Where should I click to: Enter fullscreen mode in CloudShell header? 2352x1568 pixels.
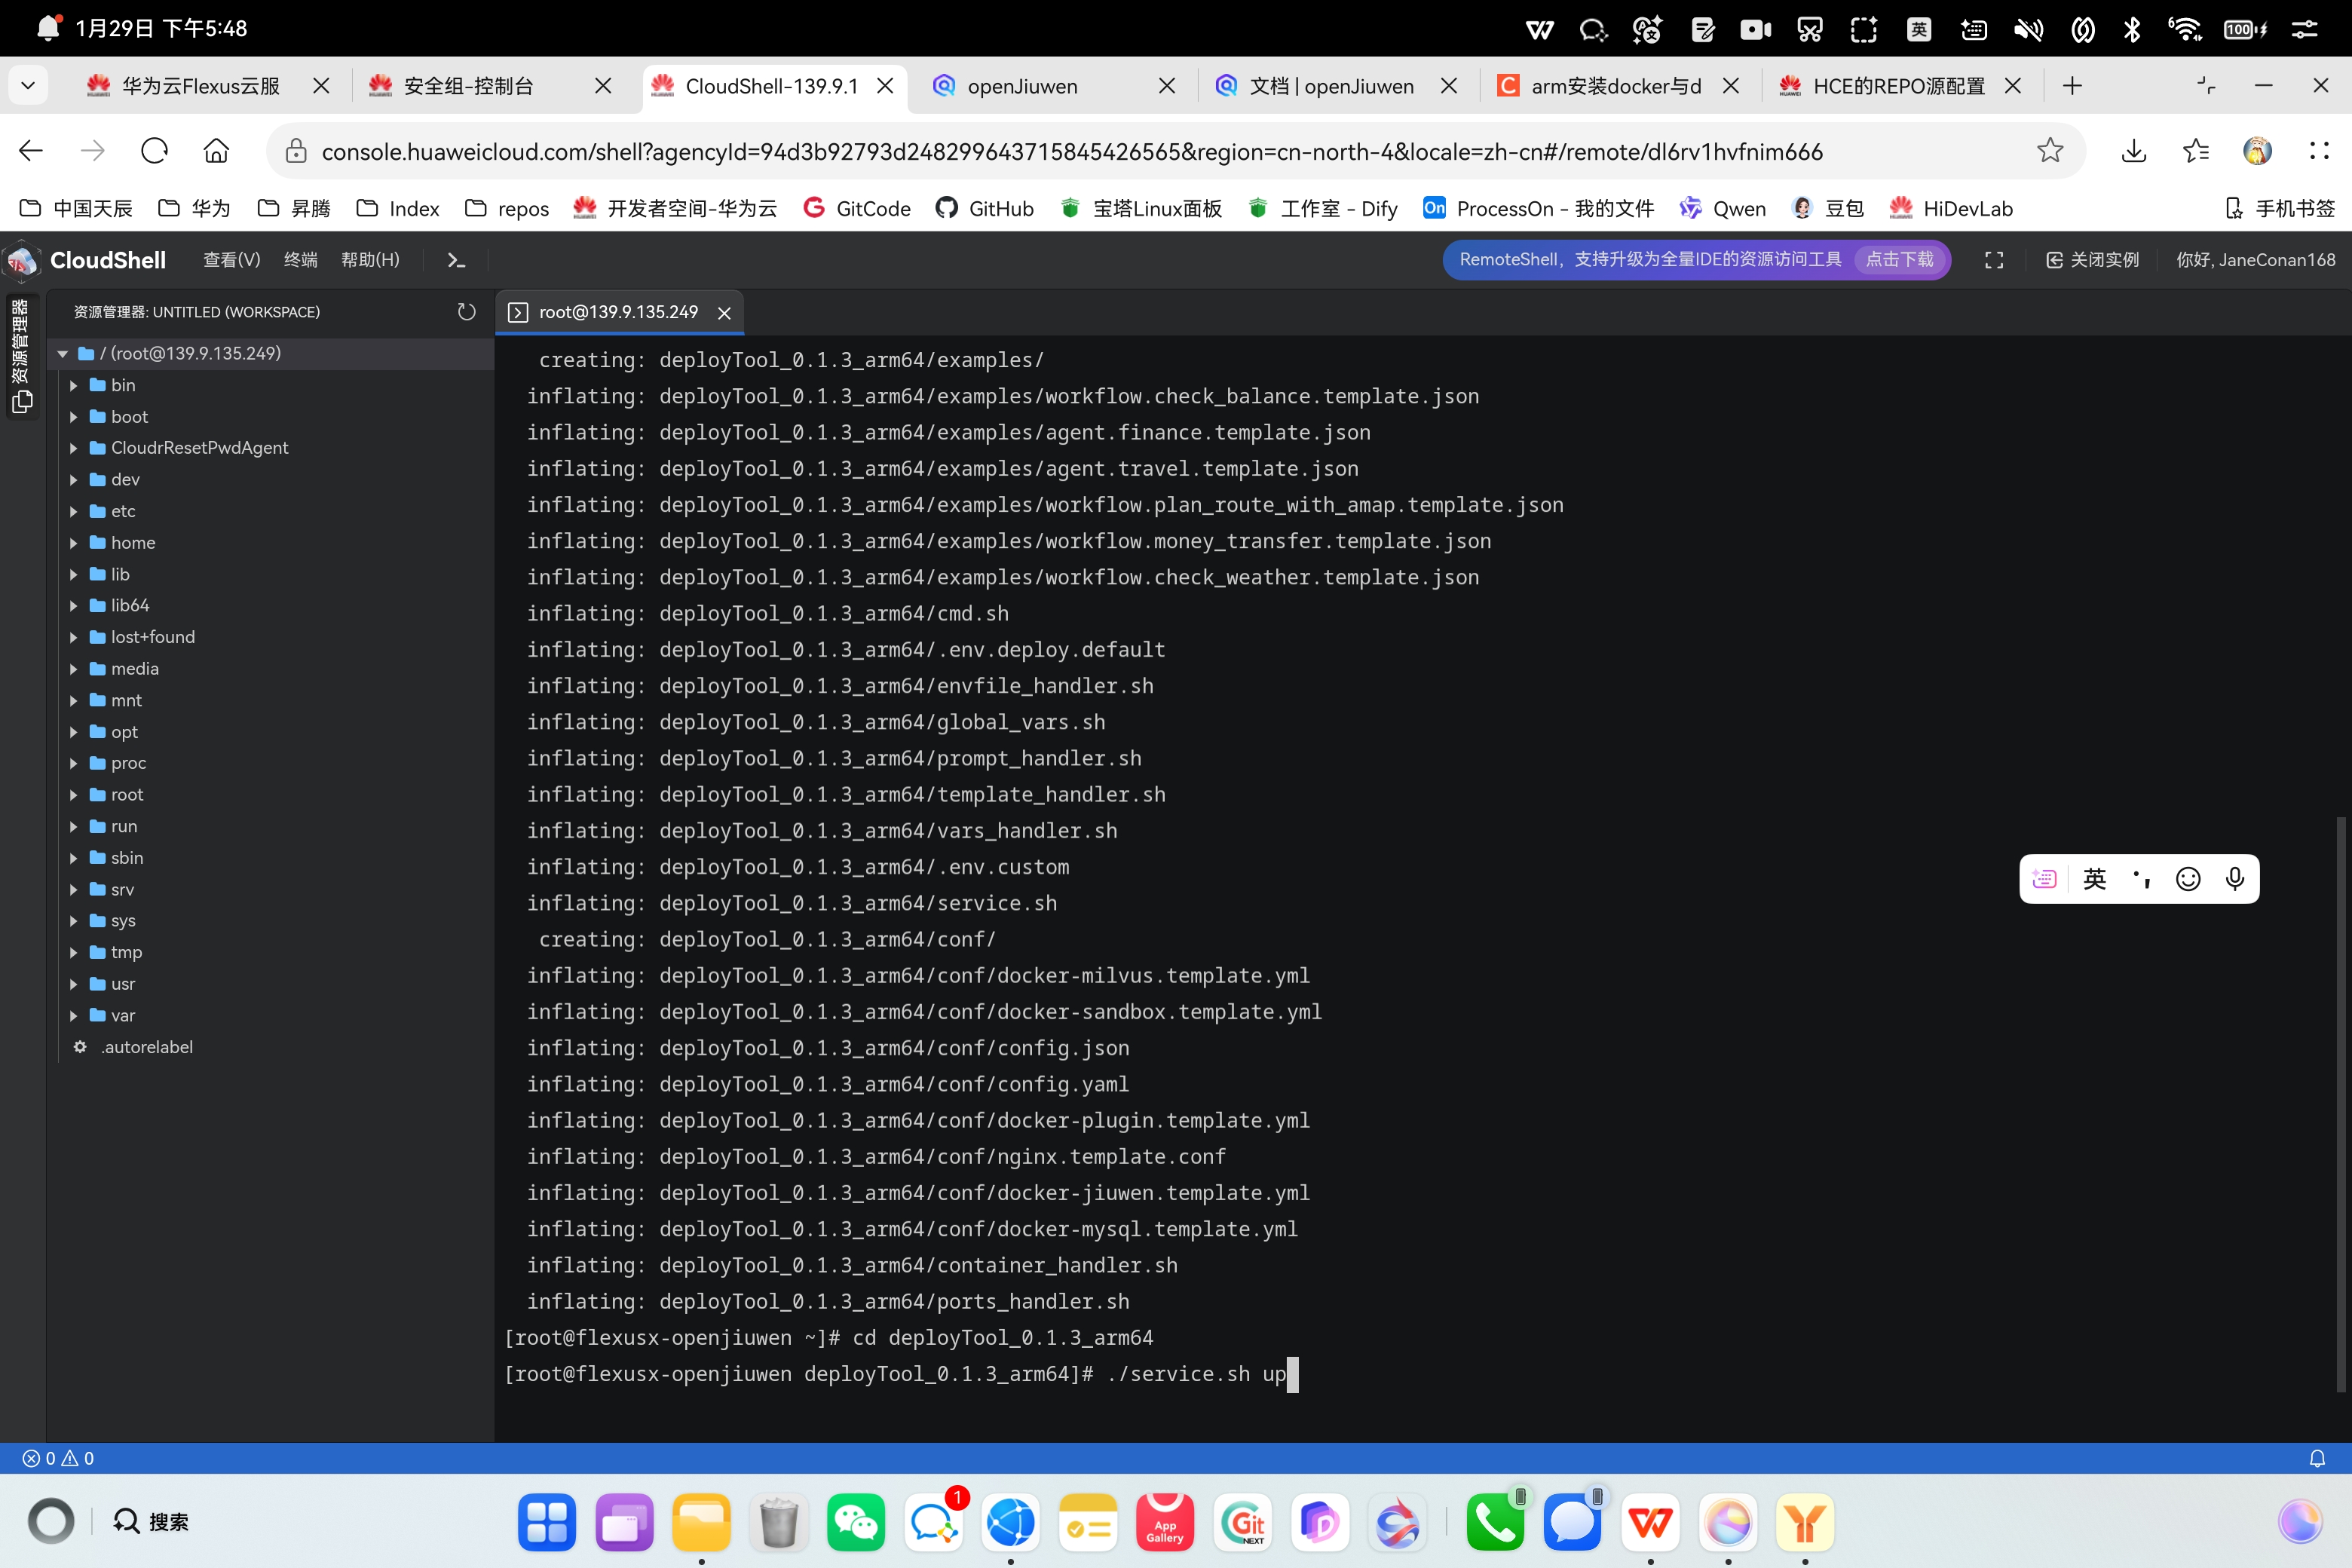[1993, 260]
